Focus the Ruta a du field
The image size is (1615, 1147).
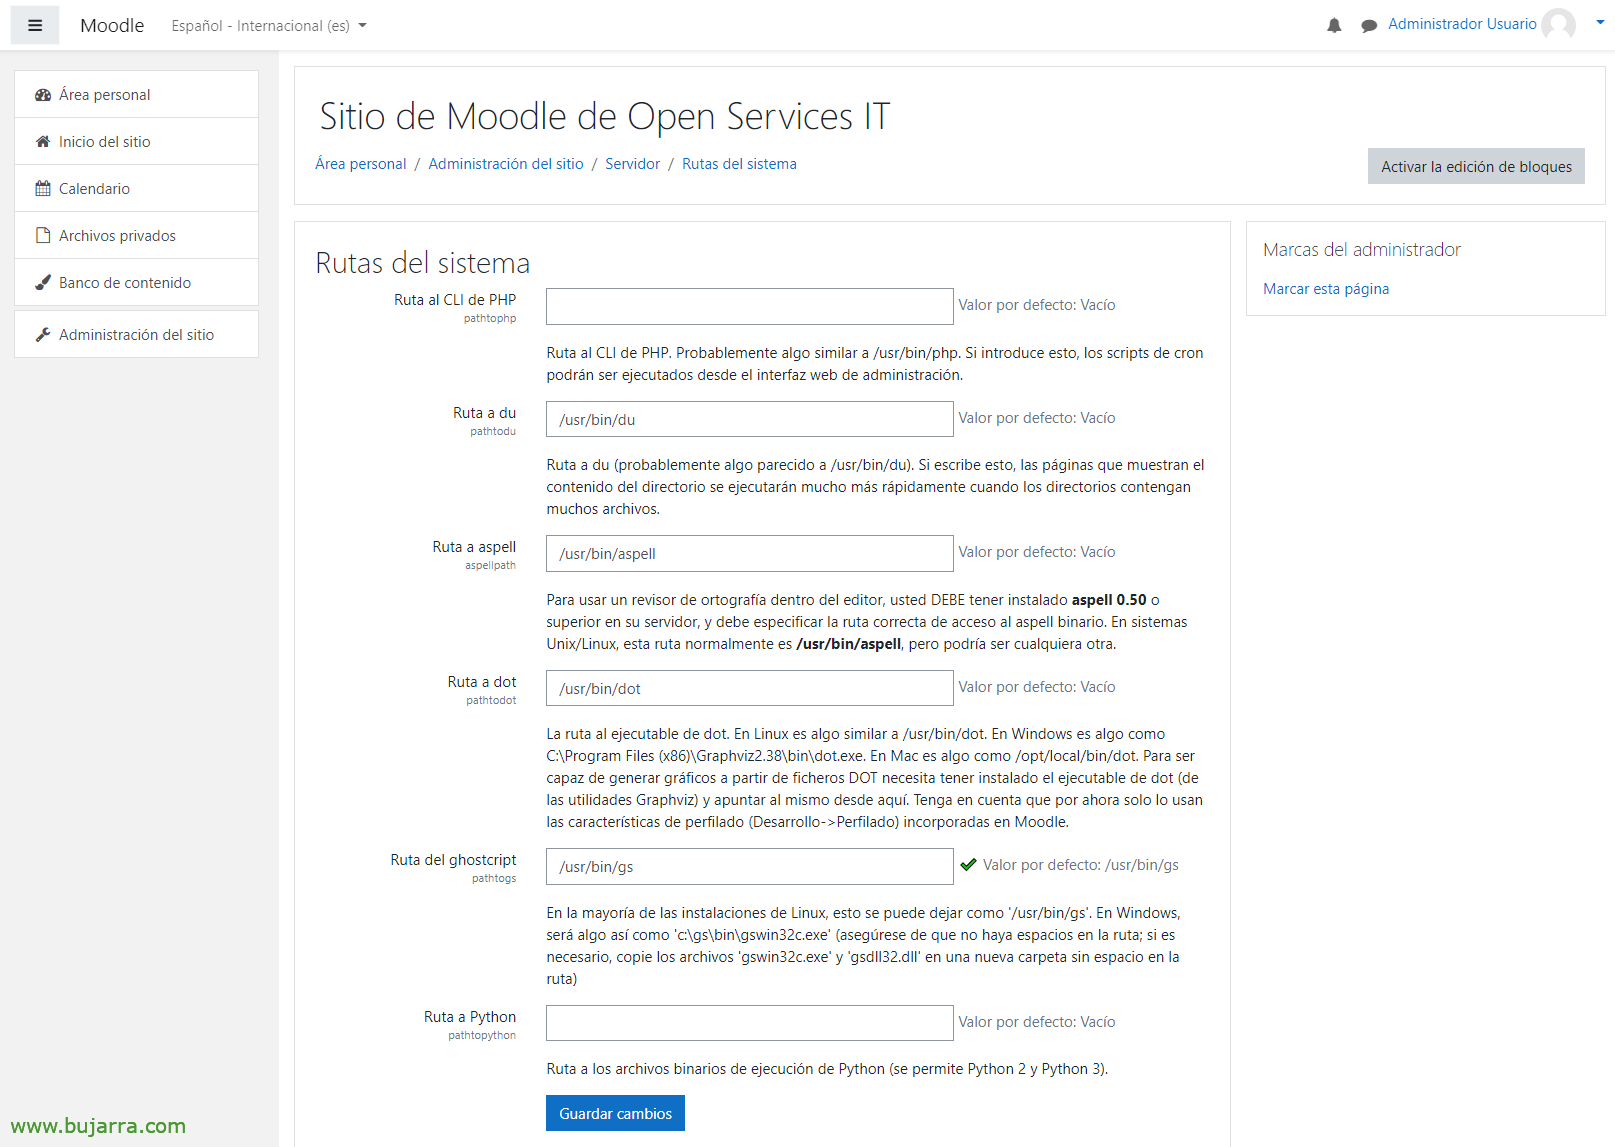[x=750, y=420]
